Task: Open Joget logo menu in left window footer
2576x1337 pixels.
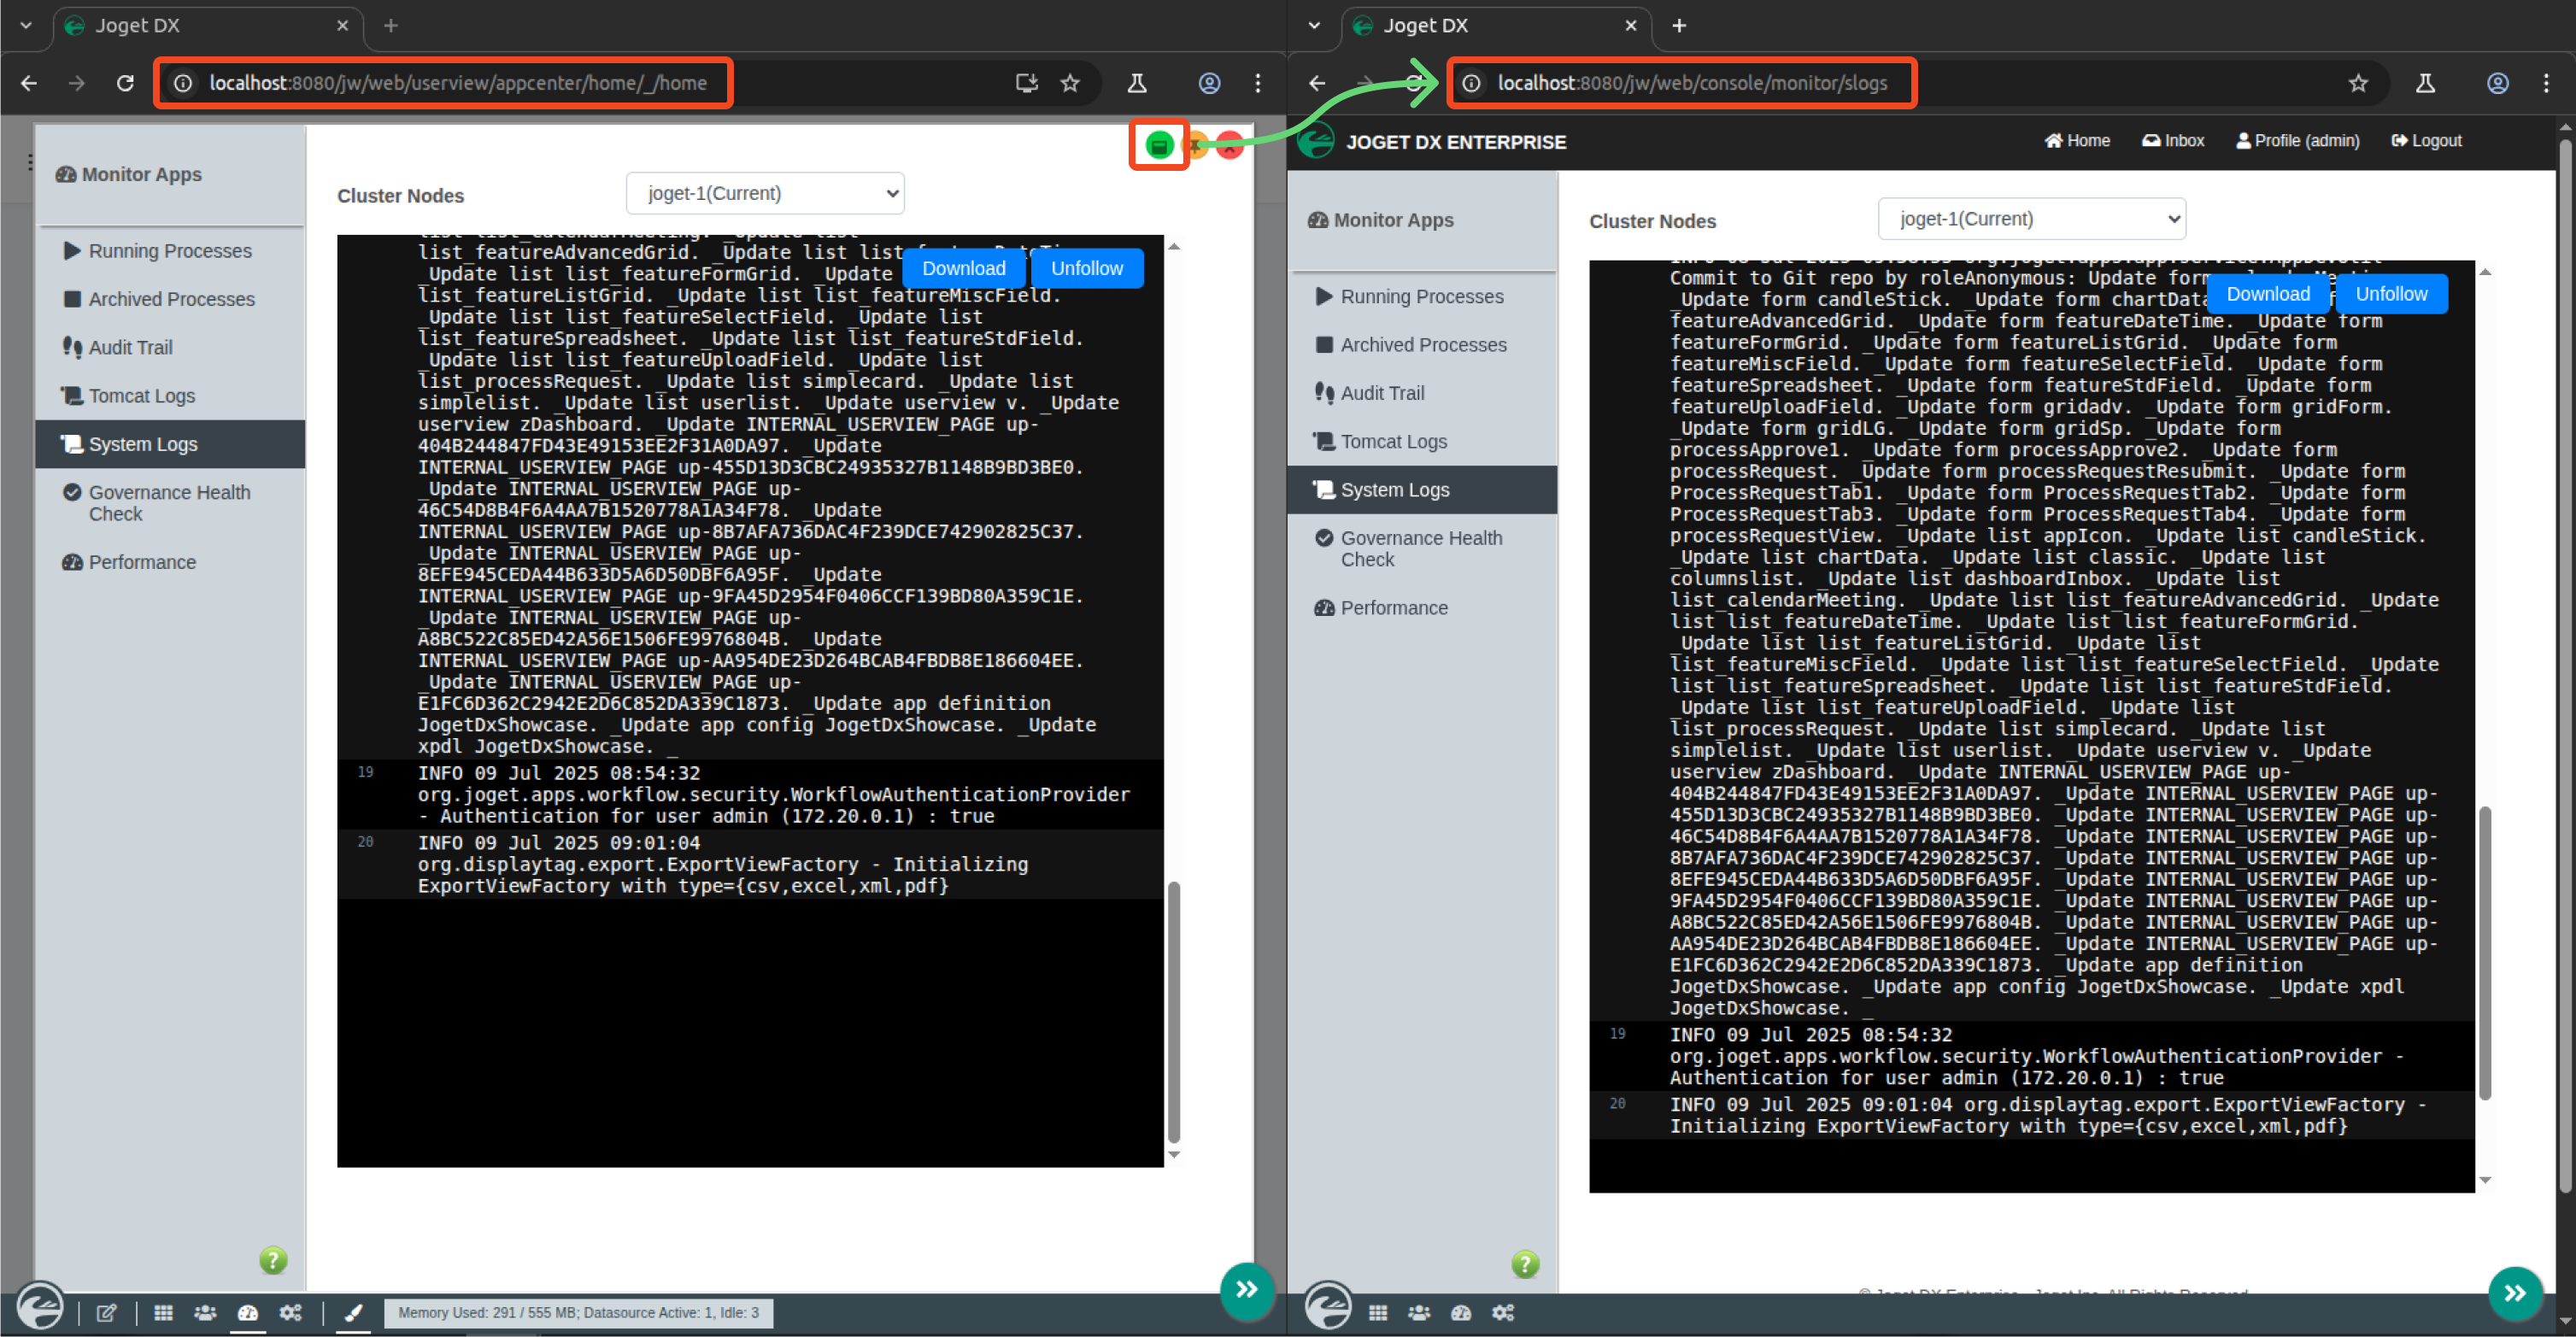Action: click(41, 1306)
